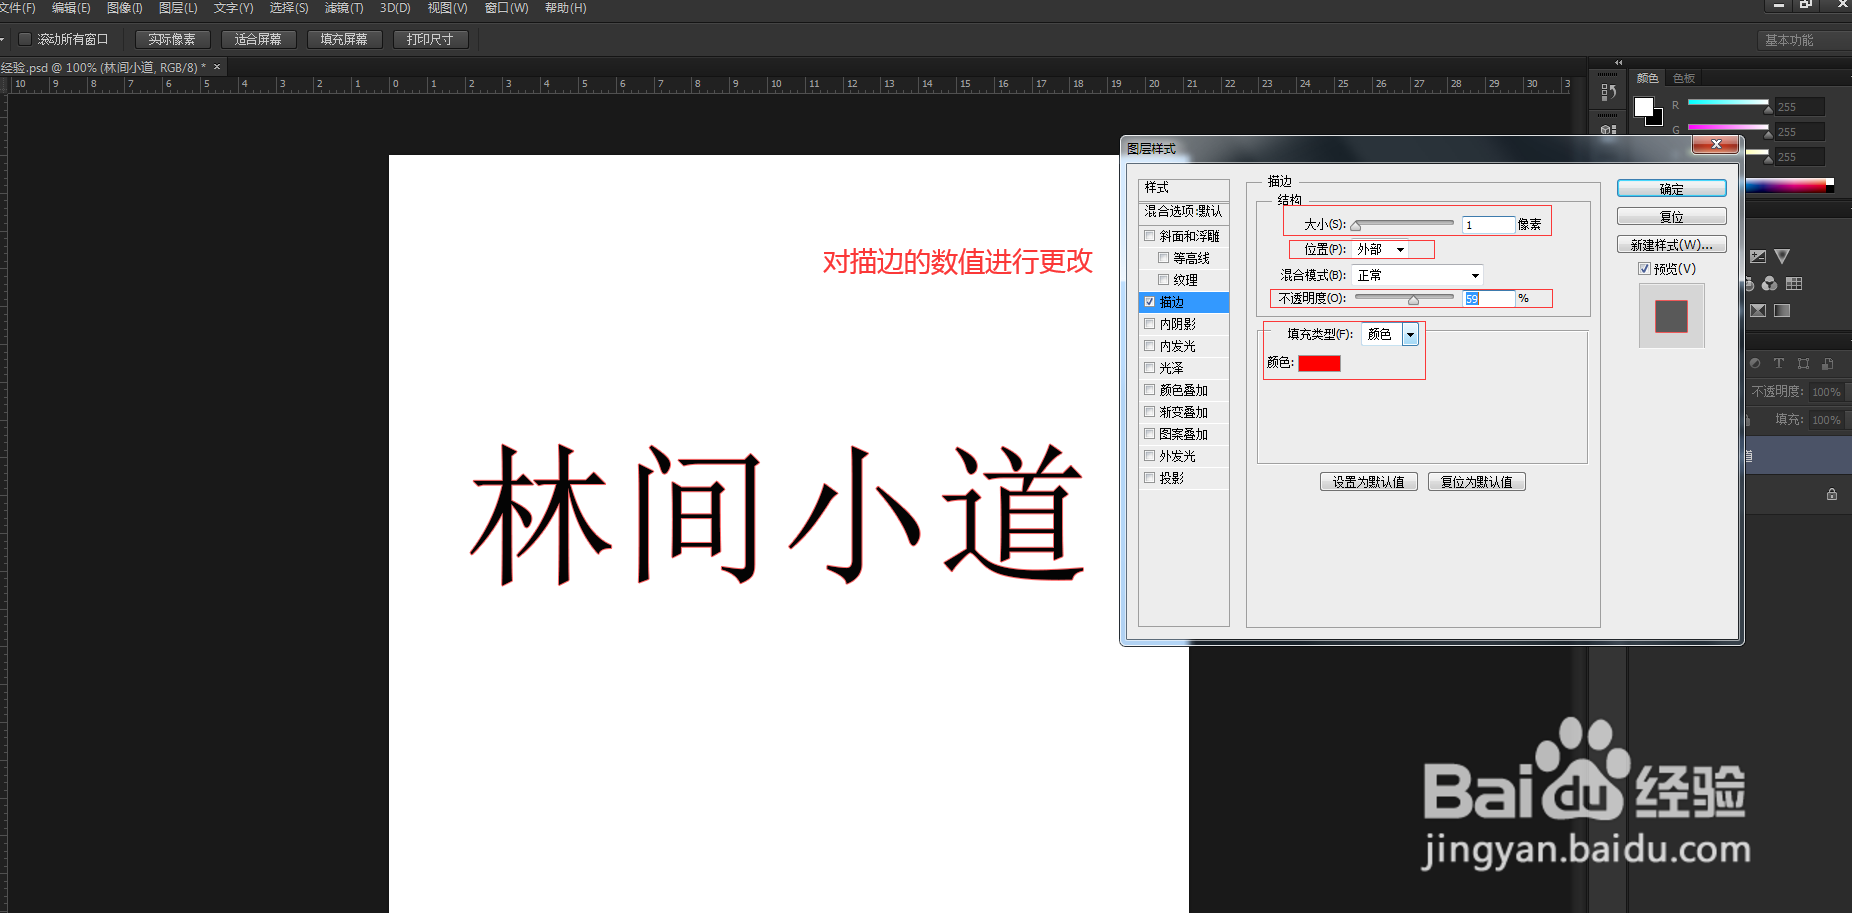This screenshot has height=913, width=1852.
Task: Uncheck the 预览 preview checkbox
Action: [x=1645, y=268]
